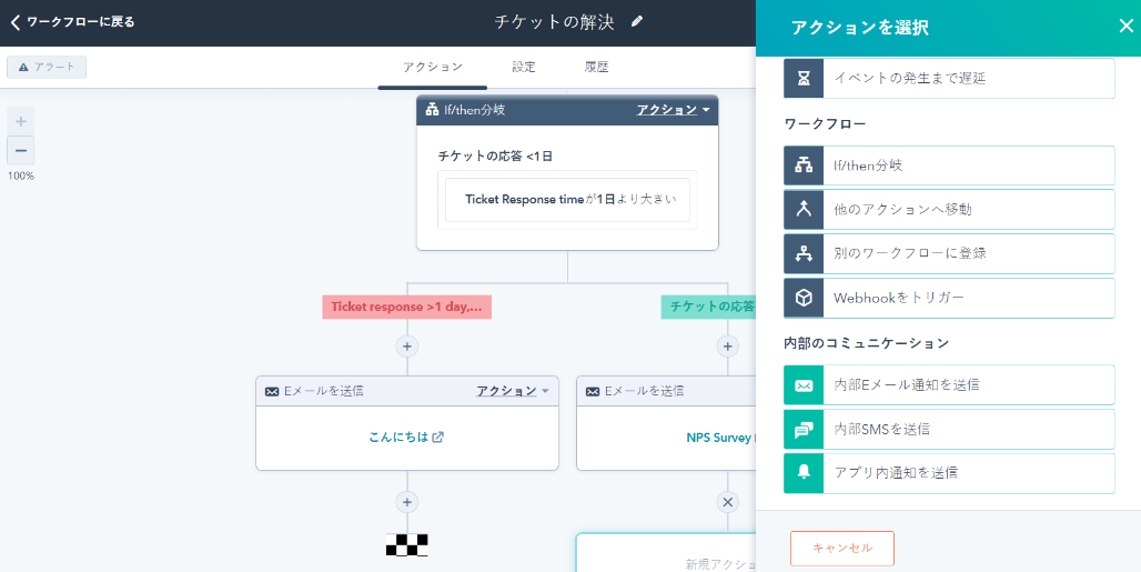The image size is (1141, 572).
Task: Zoom in the canvas with plus button
Action: tap(21, 121)
